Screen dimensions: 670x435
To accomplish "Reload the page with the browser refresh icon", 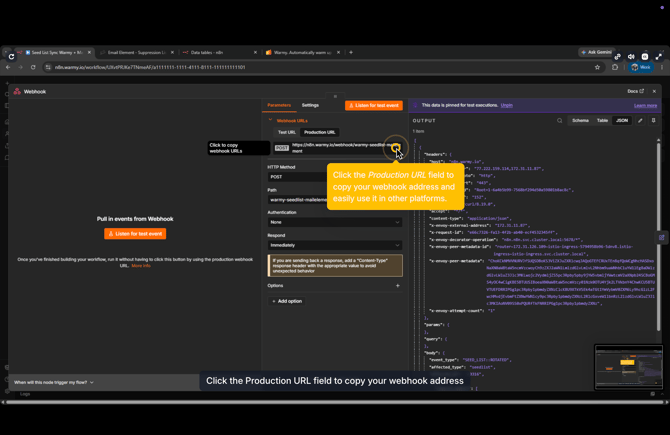I will click(33, 67).
